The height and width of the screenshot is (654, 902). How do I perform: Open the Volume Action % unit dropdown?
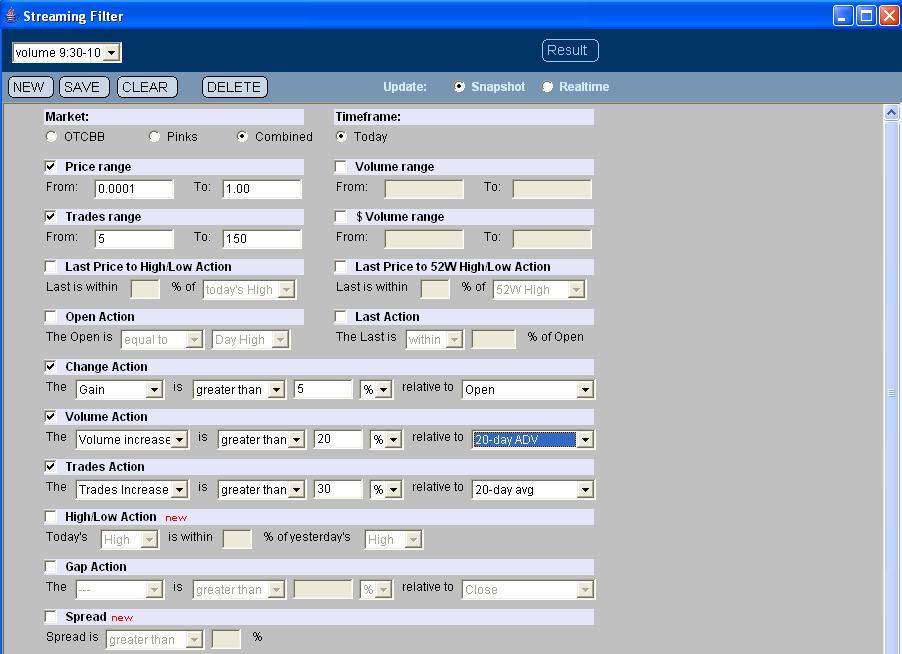386,439
